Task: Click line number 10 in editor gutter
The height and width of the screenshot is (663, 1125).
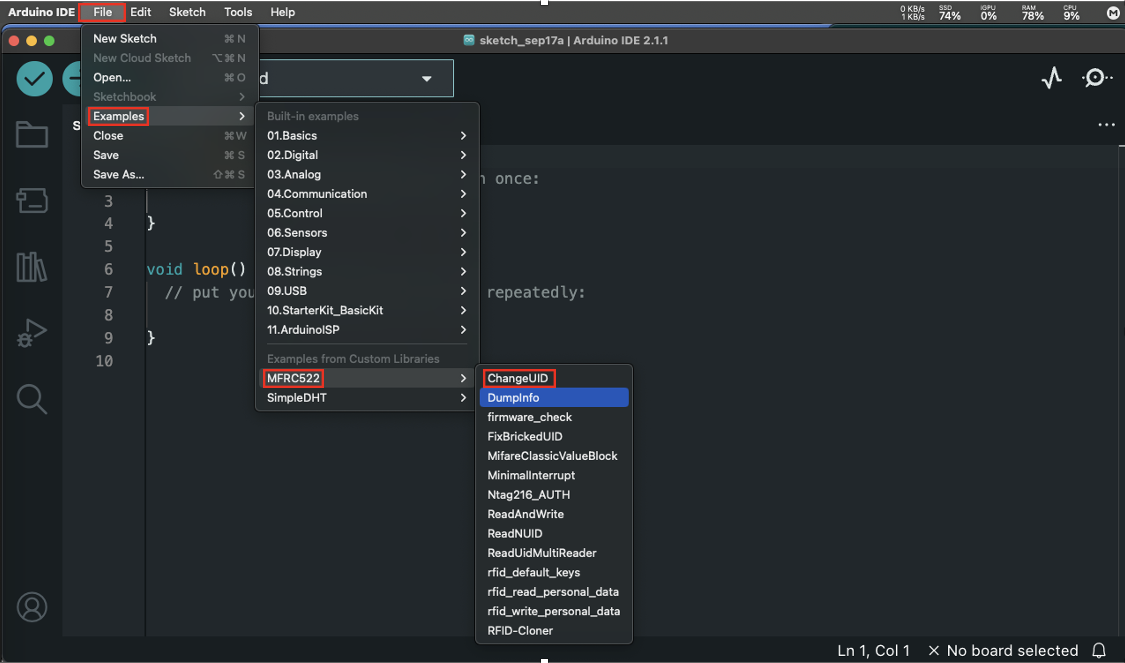Action: click(x=105, y=361)
